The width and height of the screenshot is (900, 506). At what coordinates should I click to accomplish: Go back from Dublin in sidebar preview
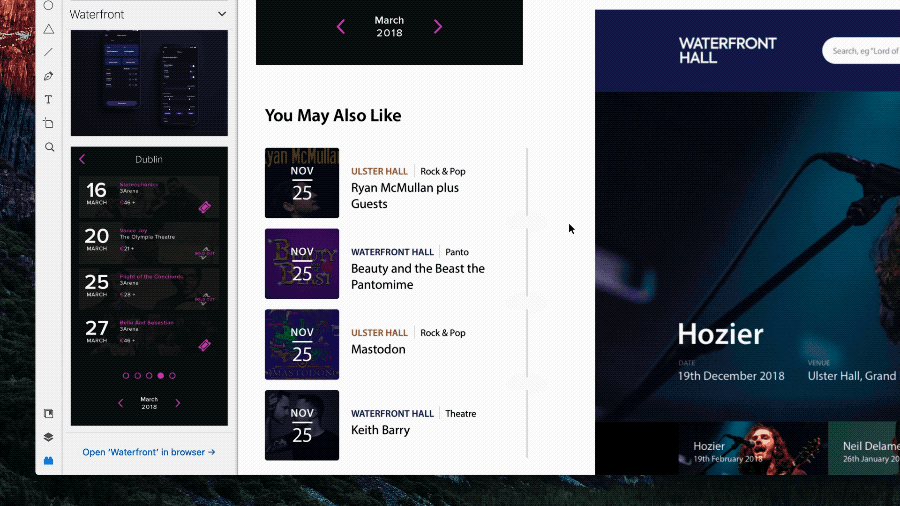tap(82, 159)
